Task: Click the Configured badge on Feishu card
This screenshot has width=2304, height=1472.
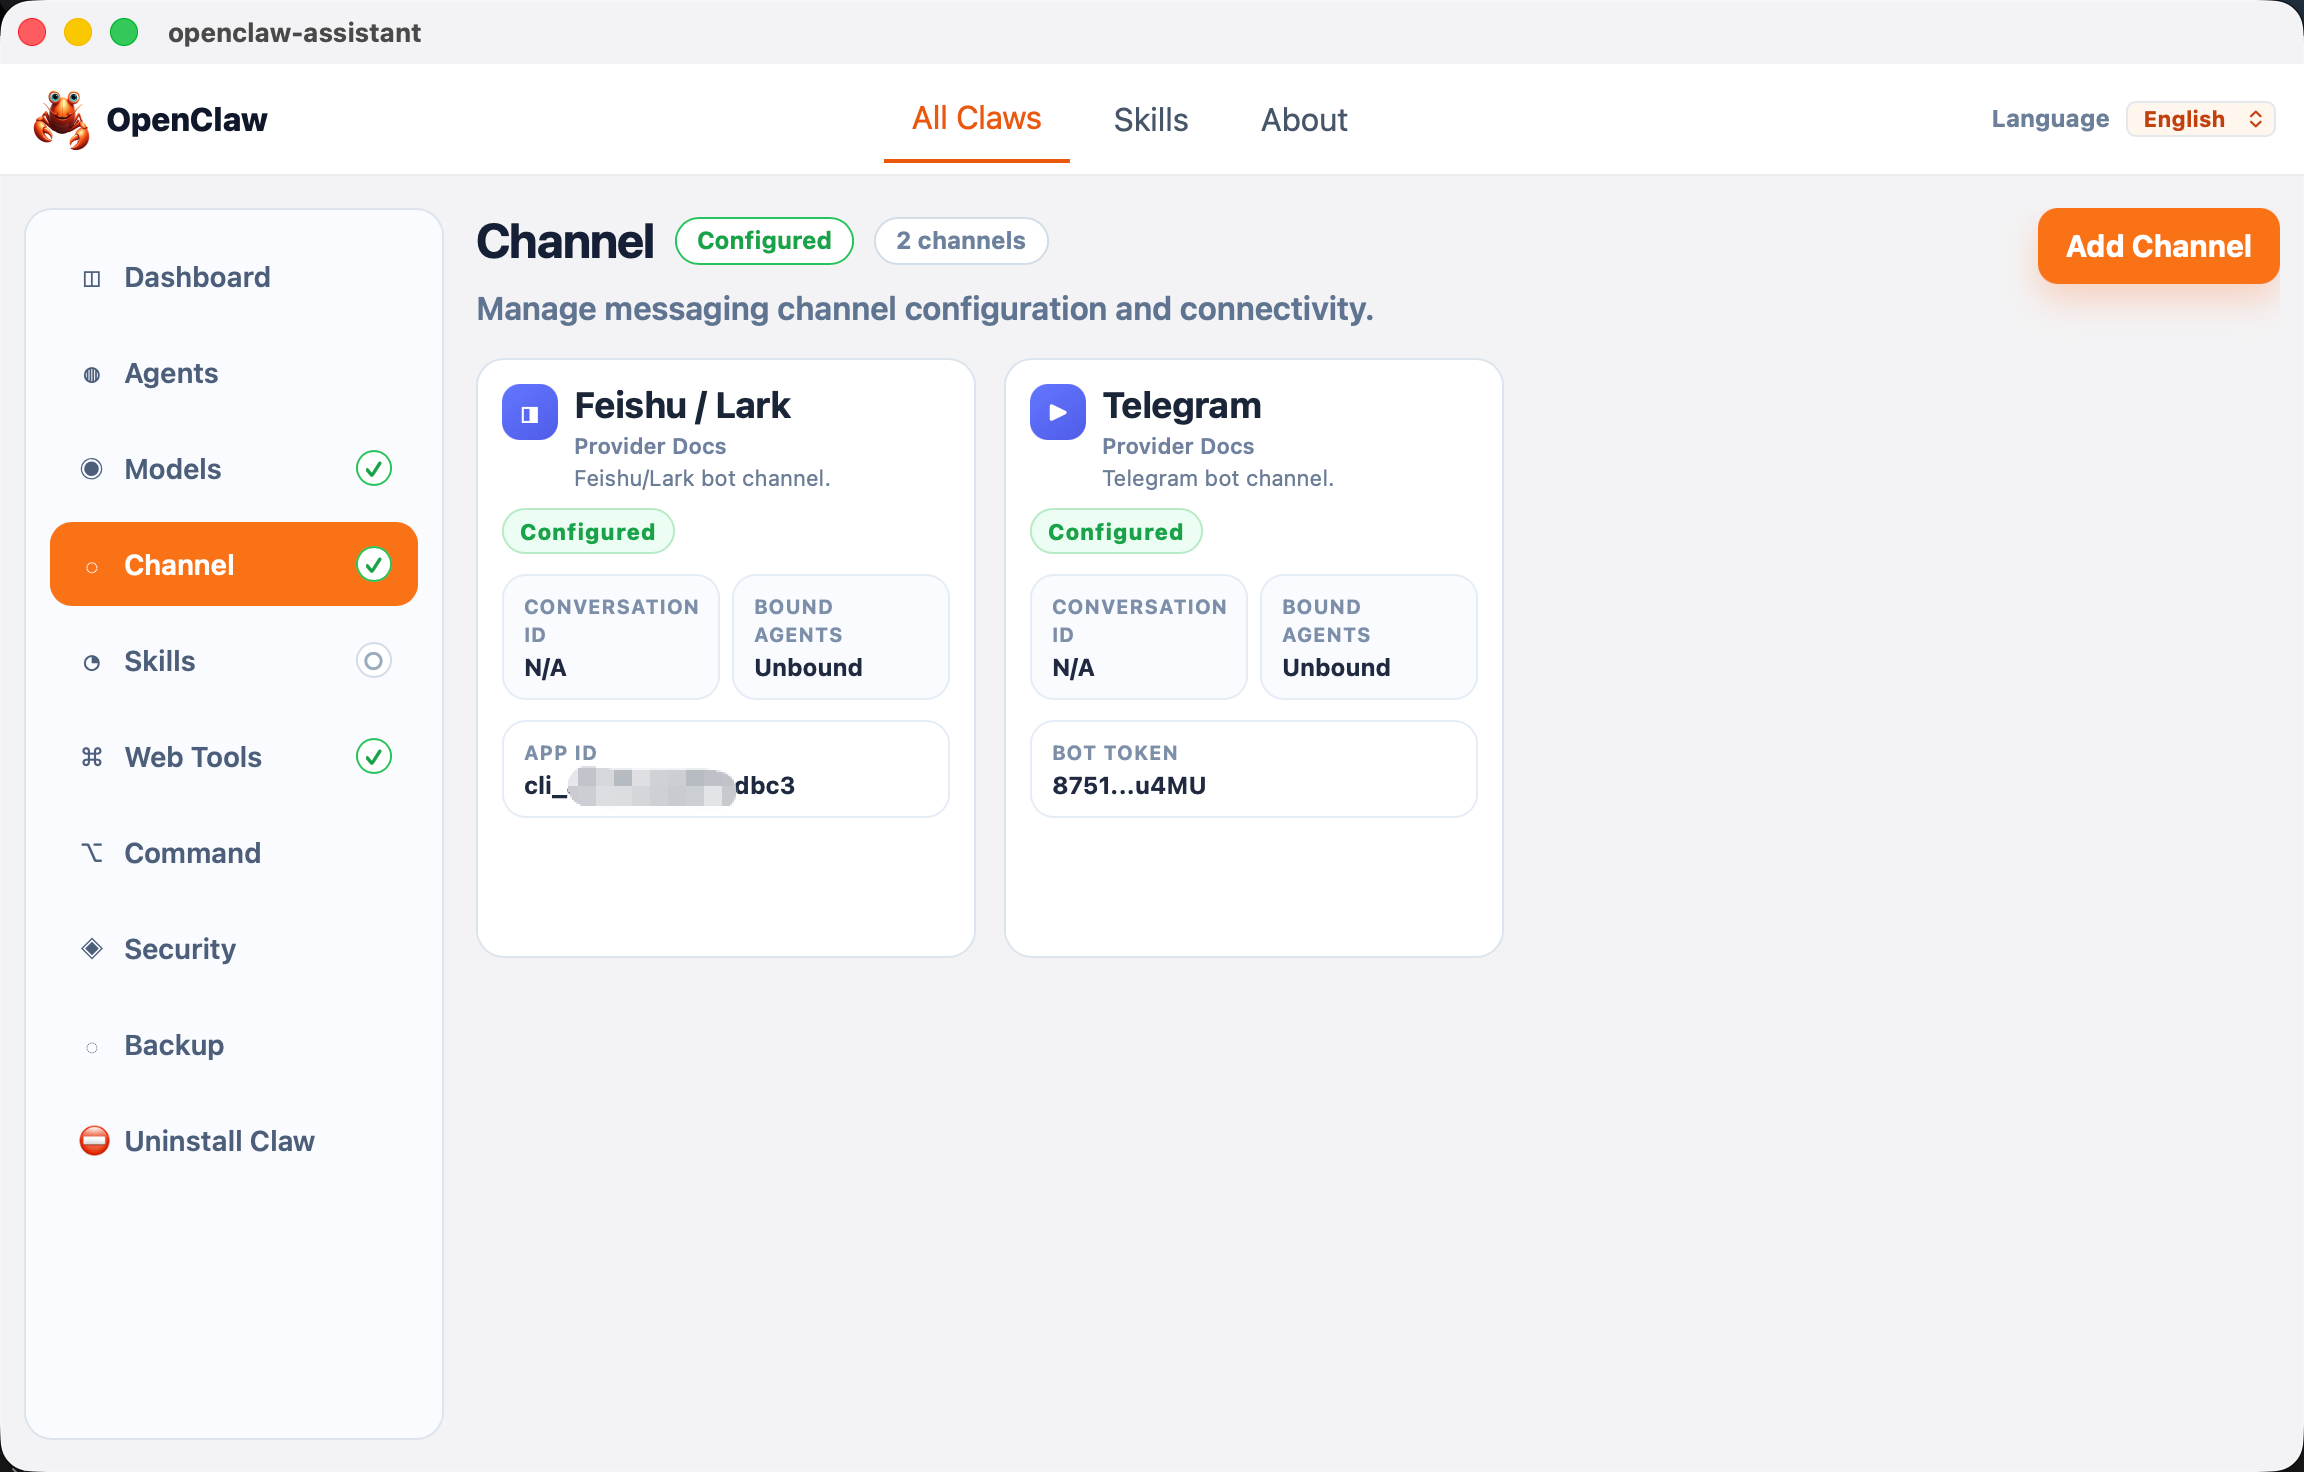Action: click(588, 531)
